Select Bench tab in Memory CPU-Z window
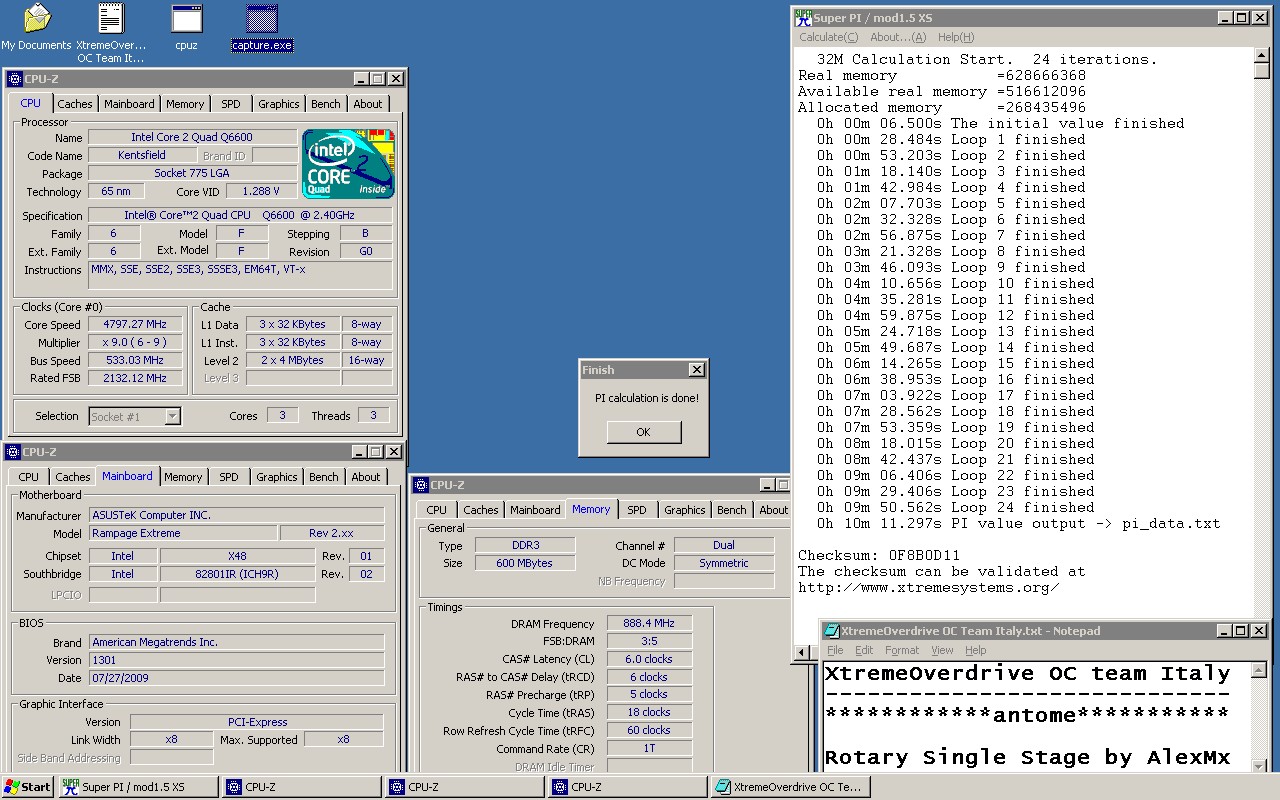The height and width of the screenshot is (800, 1280). 731,510
